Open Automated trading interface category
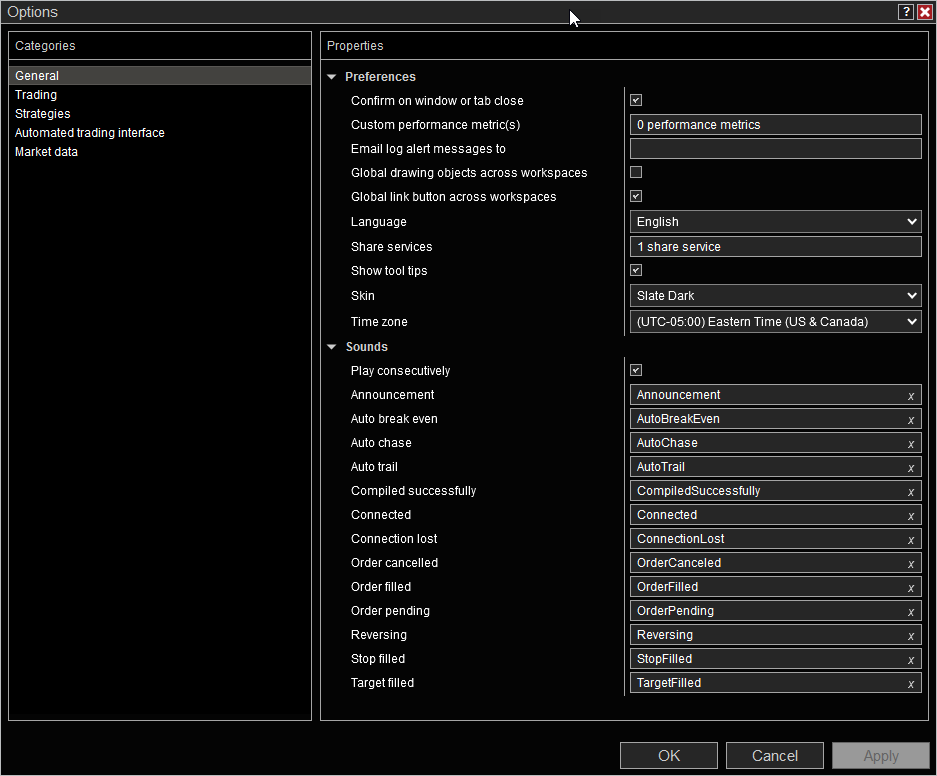 click(90, 133)
